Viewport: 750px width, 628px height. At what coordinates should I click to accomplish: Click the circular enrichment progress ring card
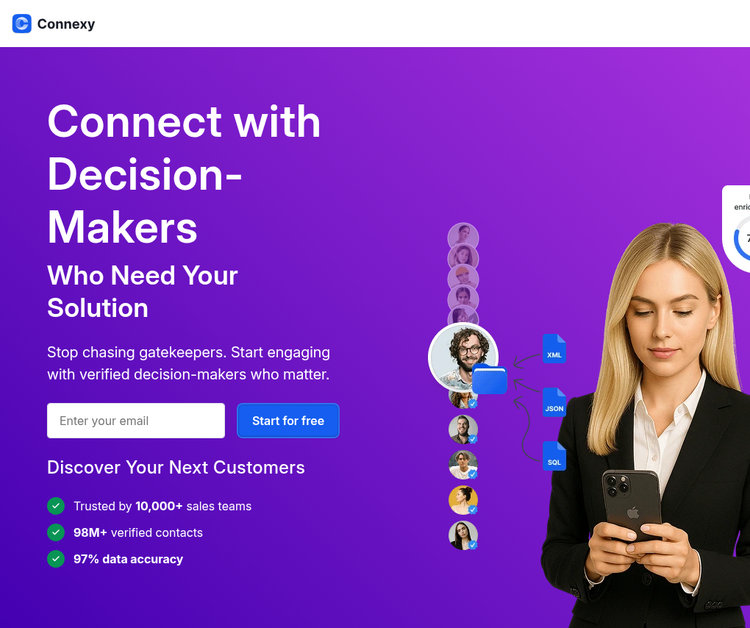pos(737,229)
